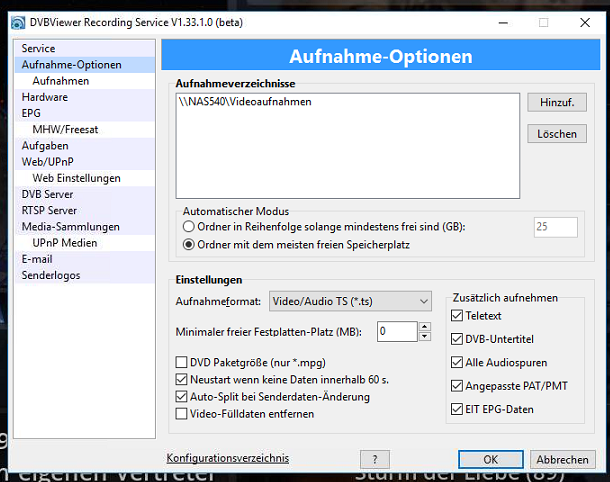Decrease minimum free disk space value
The height and width of the screenshot is (482, 610).
424,337
